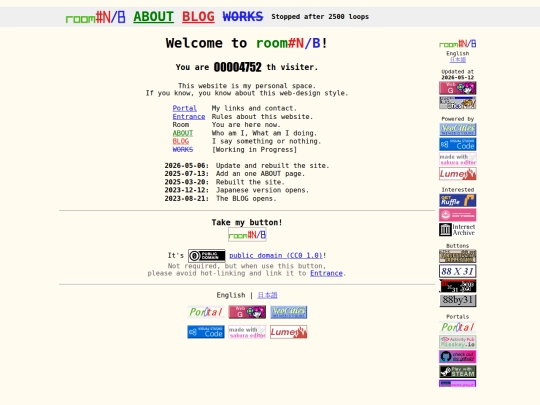Click the Web G badge in the footer
540x405 pixels.
coord(247,312)
